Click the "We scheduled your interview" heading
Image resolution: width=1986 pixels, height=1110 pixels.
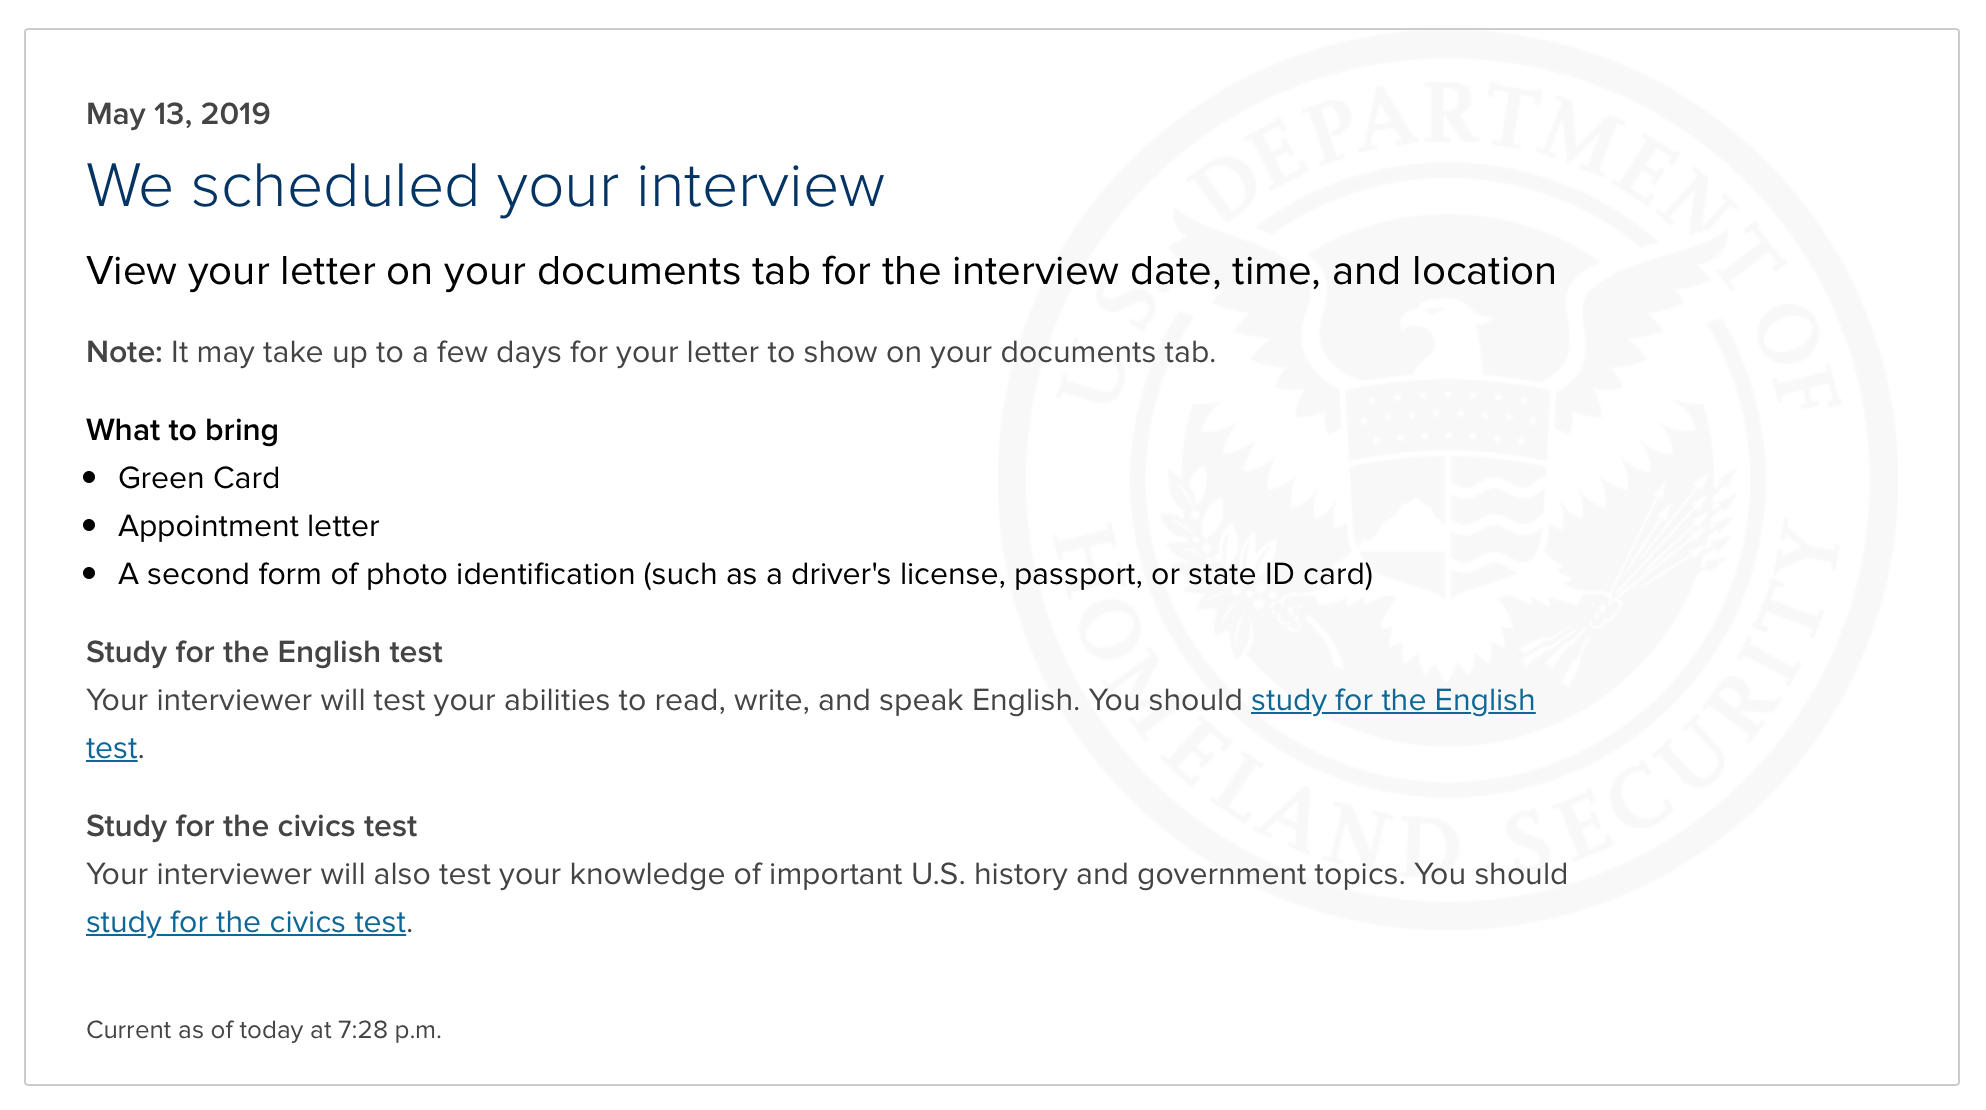pyautogui.click(x=485, y=186)
